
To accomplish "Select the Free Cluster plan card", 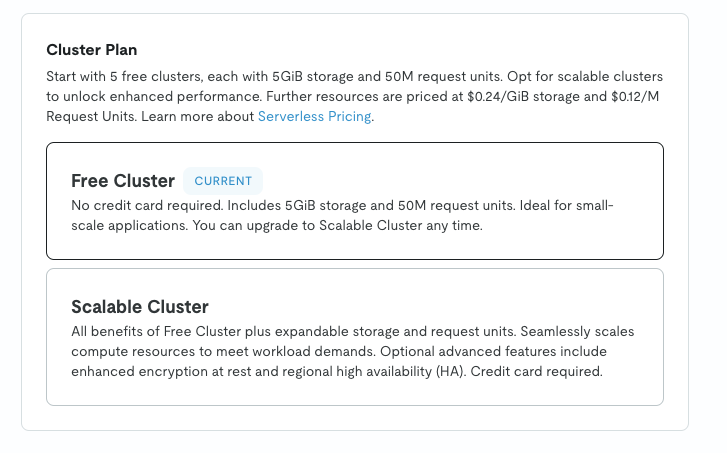I will [354, 201].
